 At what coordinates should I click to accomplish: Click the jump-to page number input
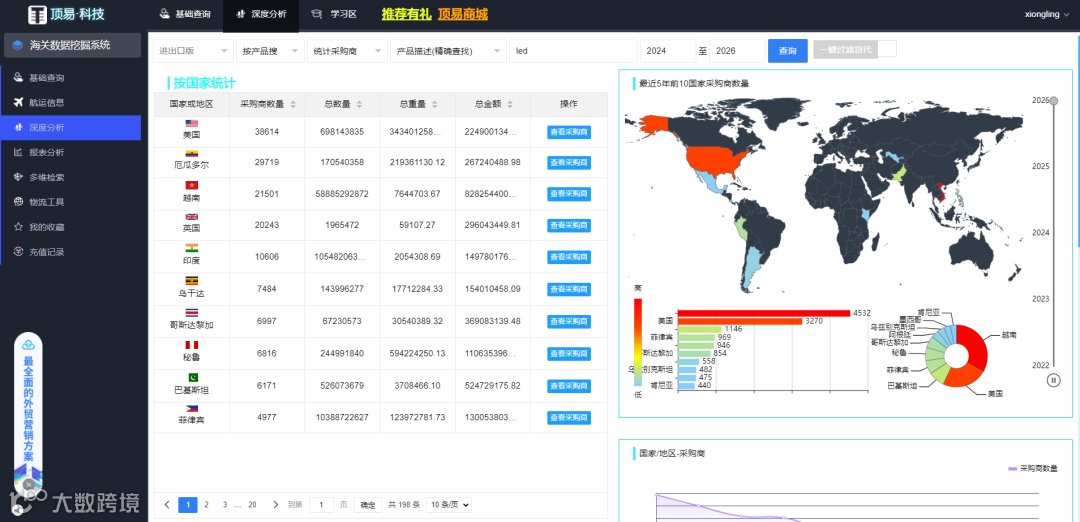pos(321,505)
